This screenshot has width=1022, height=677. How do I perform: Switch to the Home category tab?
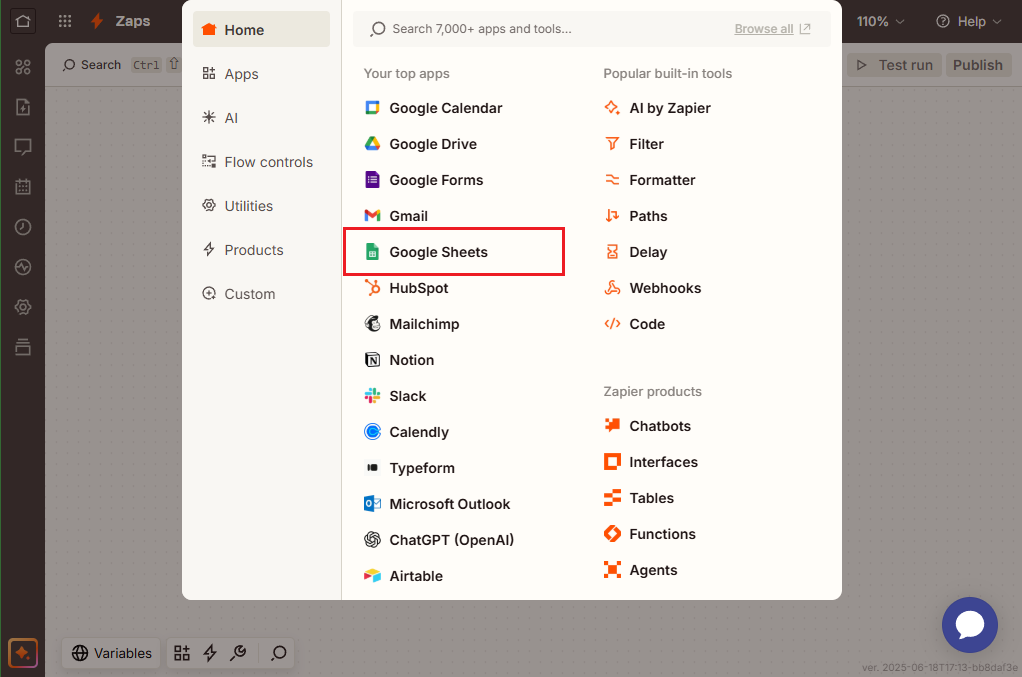click(261, 29)
